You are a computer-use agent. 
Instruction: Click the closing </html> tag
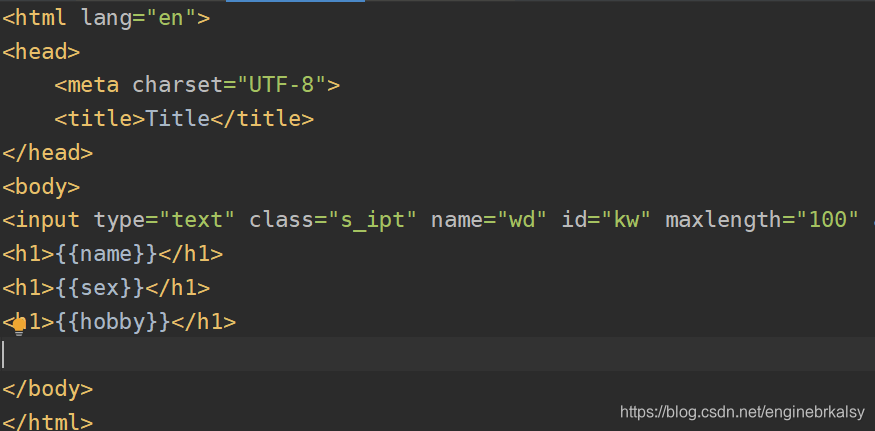tap(47, 422)
